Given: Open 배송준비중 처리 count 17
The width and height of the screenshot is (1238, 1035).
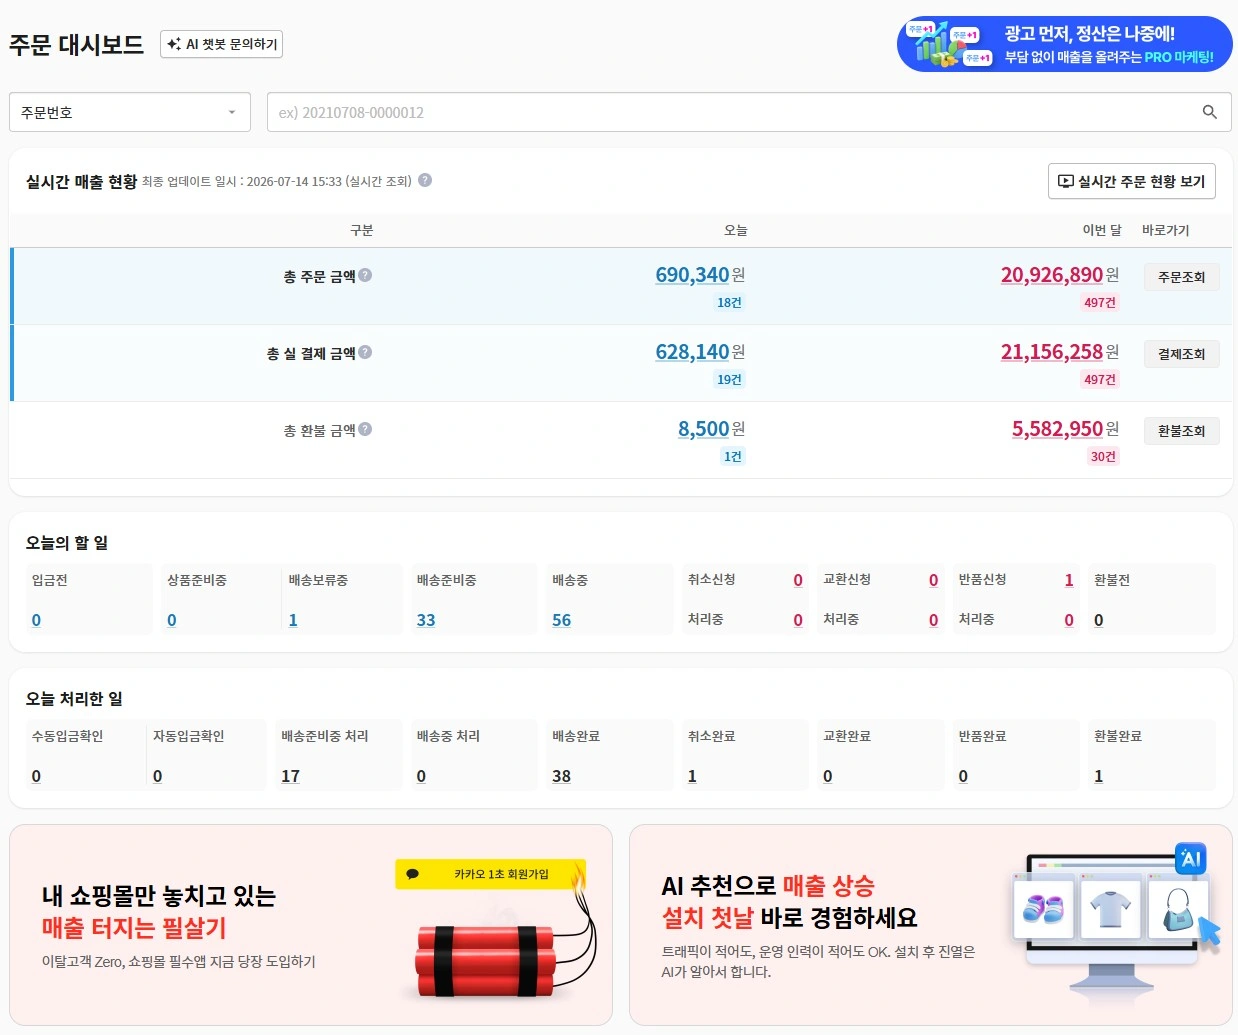Looking at the screenshot, I should [x=290, y=776].
